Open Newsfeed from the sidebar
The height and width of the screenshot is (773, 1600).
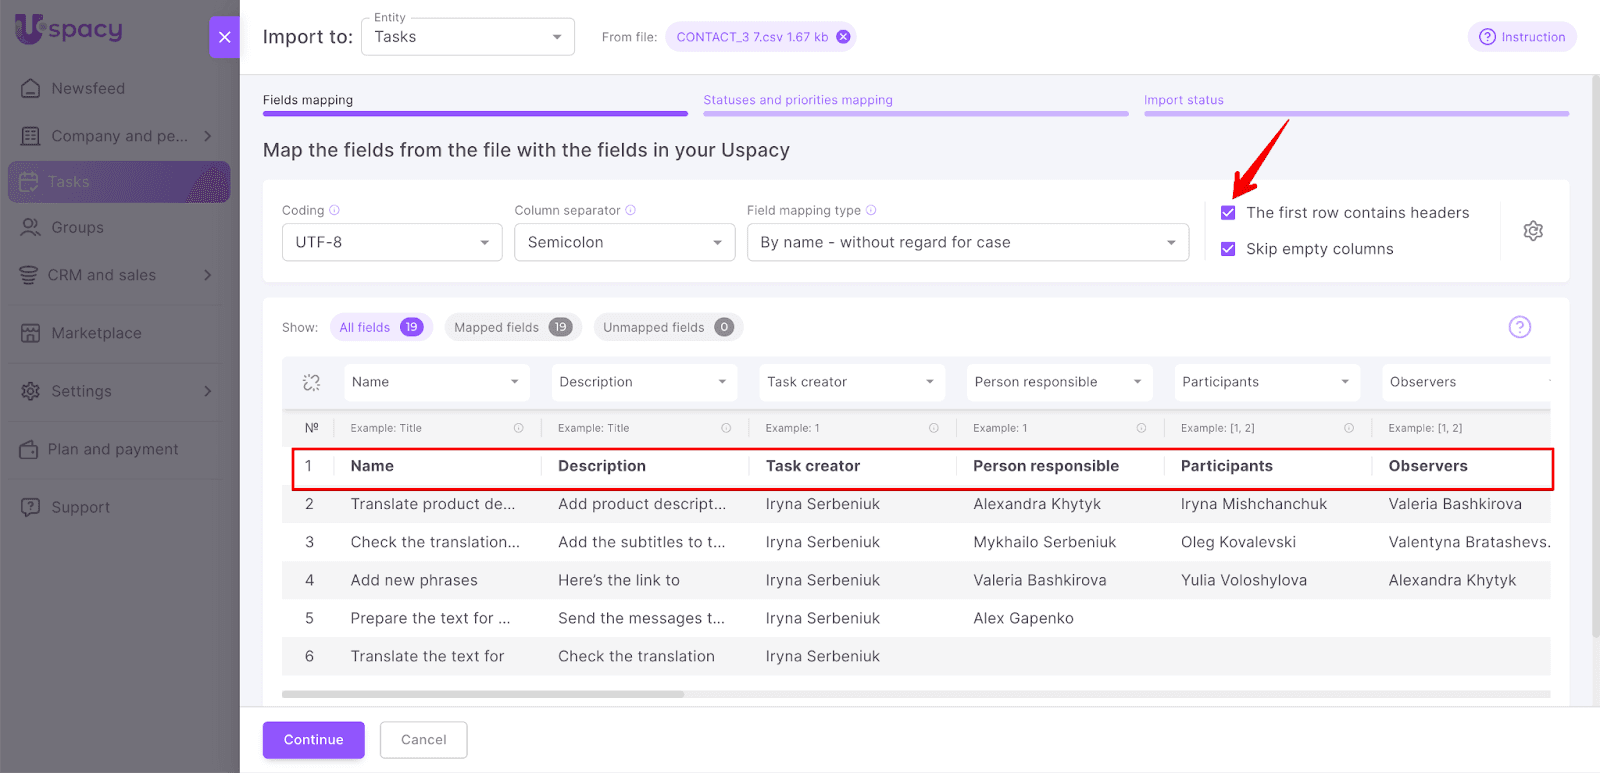[x=88, y=88]
